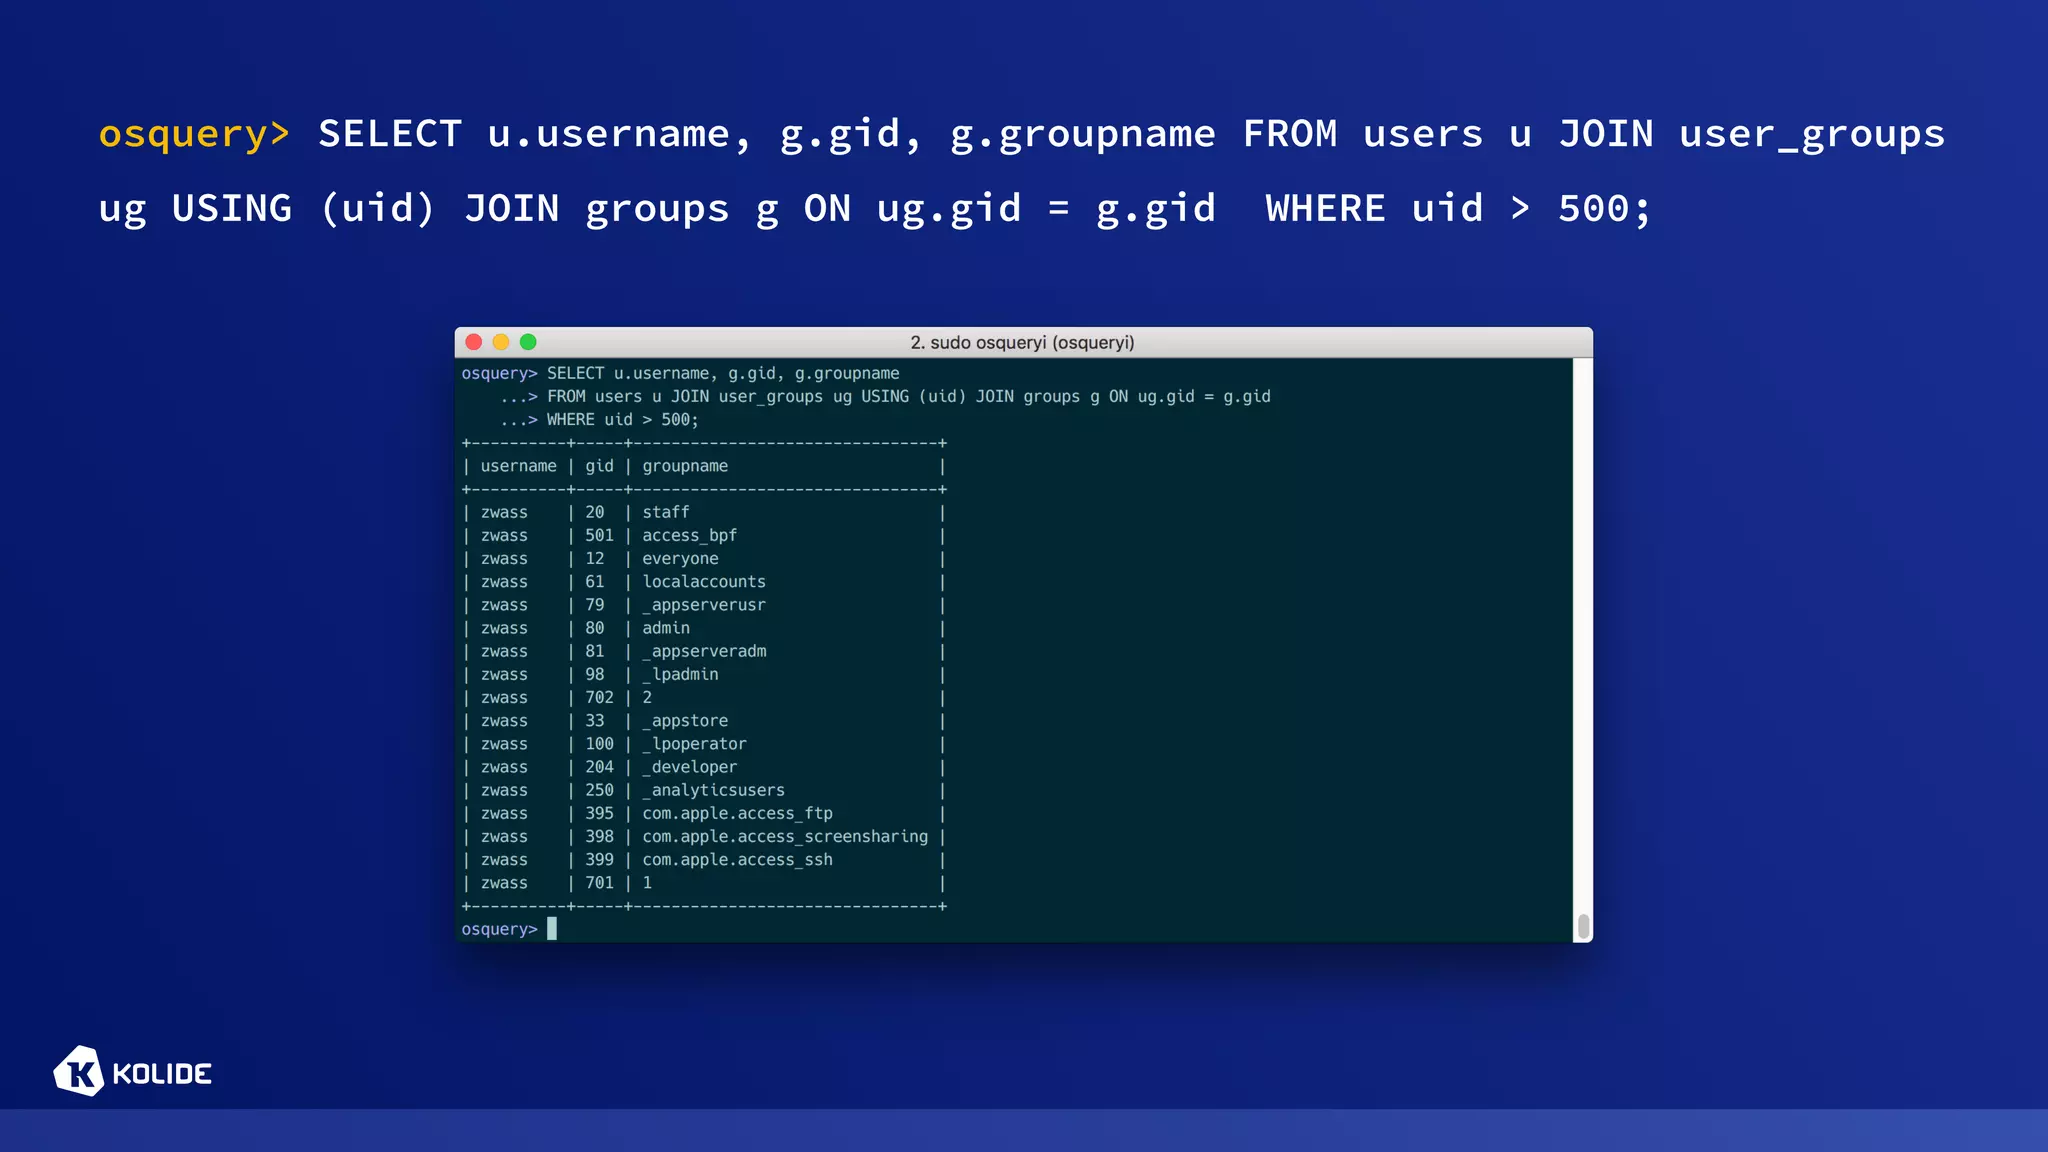Click the cursor at osquery prompt
This screenshot has height=1152, width=2048.
(552, 929)
